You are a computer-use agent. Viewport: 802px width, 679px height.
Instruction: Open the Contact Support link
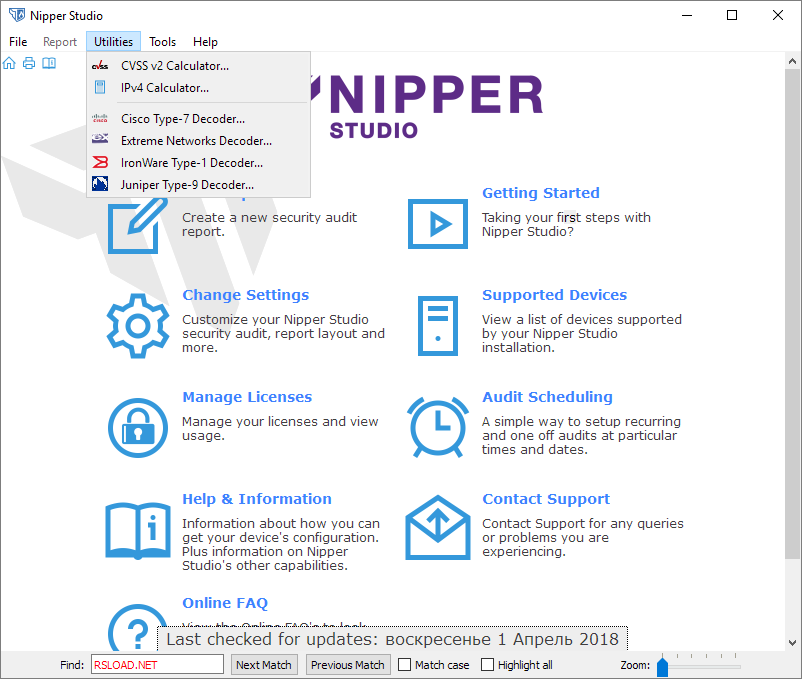click(x=546, y=499)
